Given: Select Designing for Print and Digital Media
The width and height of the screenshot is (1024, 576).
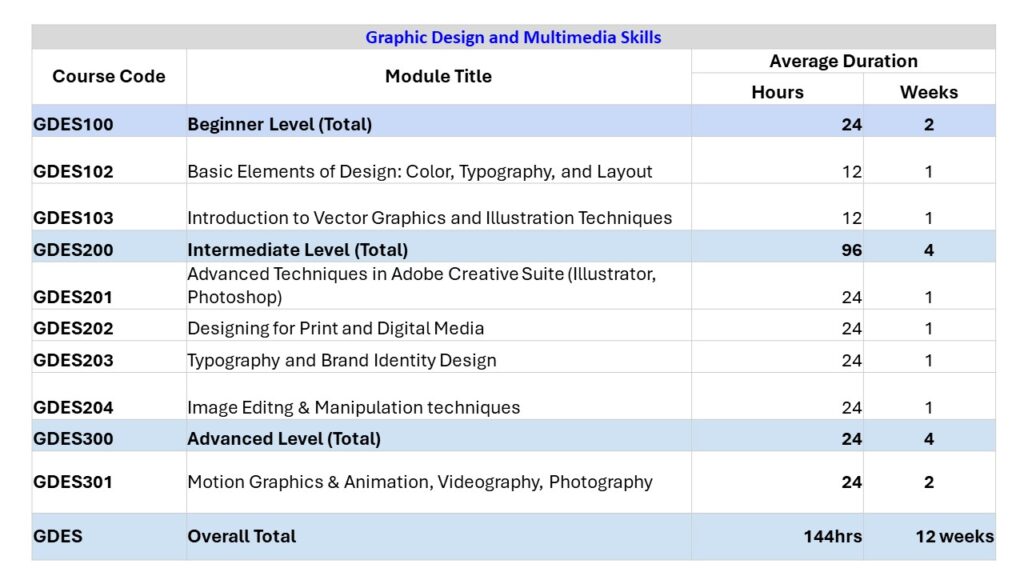Looking at the screenshot, I should 336,328.
